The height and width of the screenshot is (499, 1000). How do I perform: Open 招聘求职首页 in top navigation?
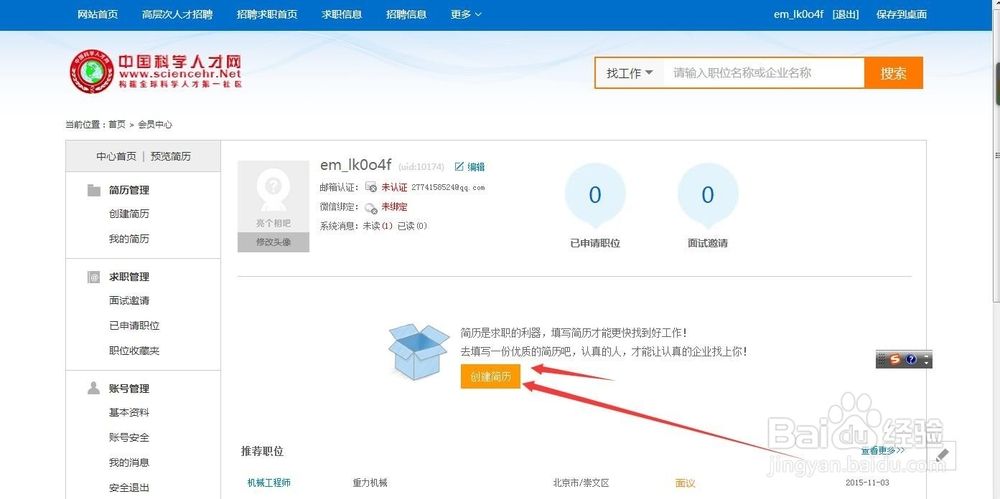pyautogui.click(x=267, y=14)
